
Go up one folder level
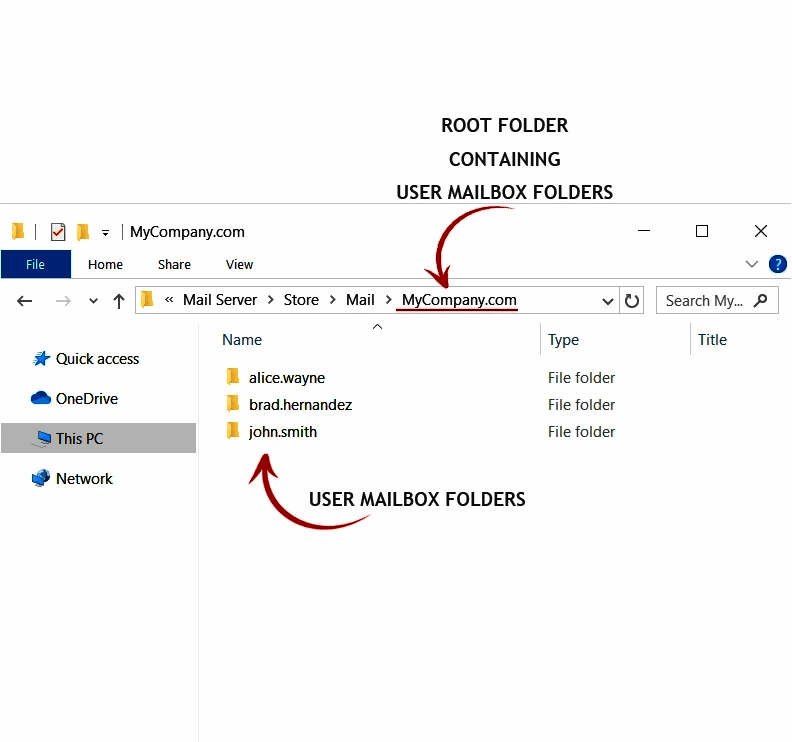119,301
